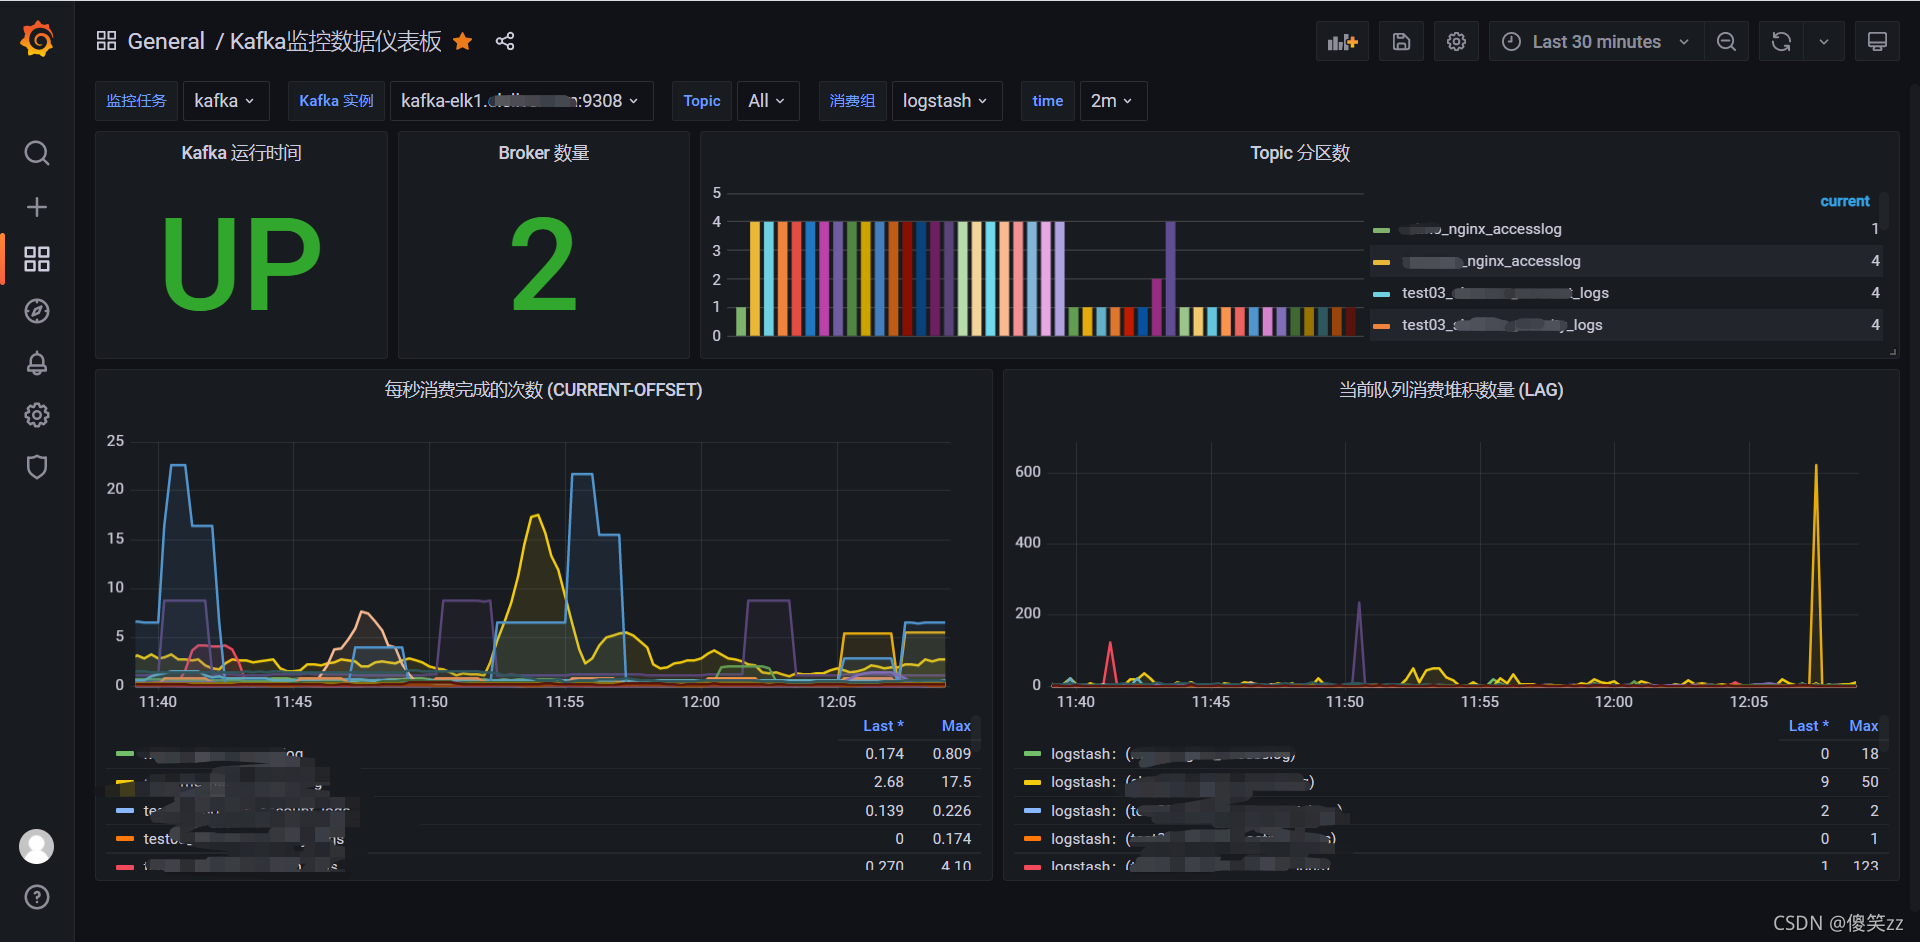Click the user avatar in sidebar
The width and height of the screenshot is (1920, 942).
[37, 846]
